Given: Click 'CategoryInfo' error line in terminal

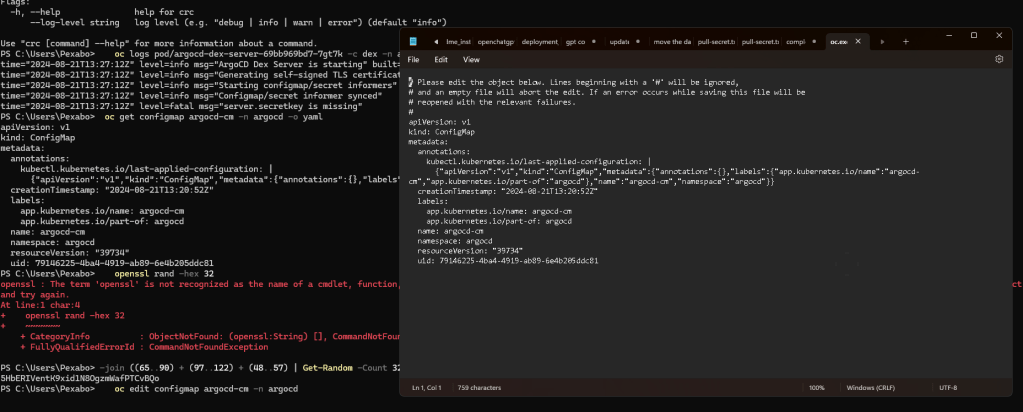Looking at the screenshot, I should pyautogui.click(x=209, y=336).
